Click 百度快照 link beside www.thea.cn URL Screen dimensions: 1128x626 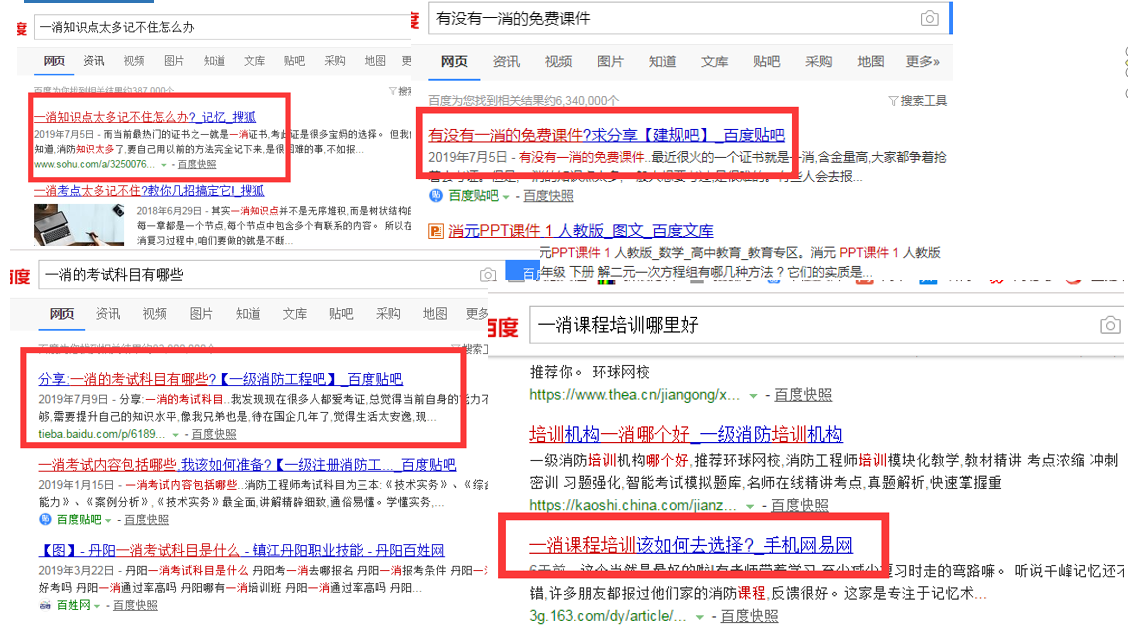tap(802, 395)
